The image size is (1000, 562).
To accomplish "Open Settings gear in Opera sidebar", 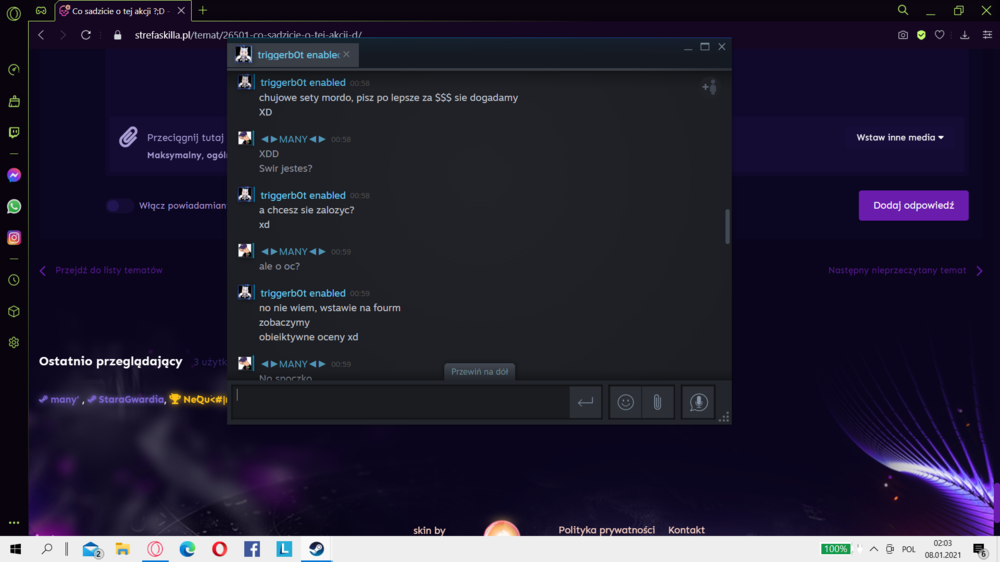I will point(13,343).
